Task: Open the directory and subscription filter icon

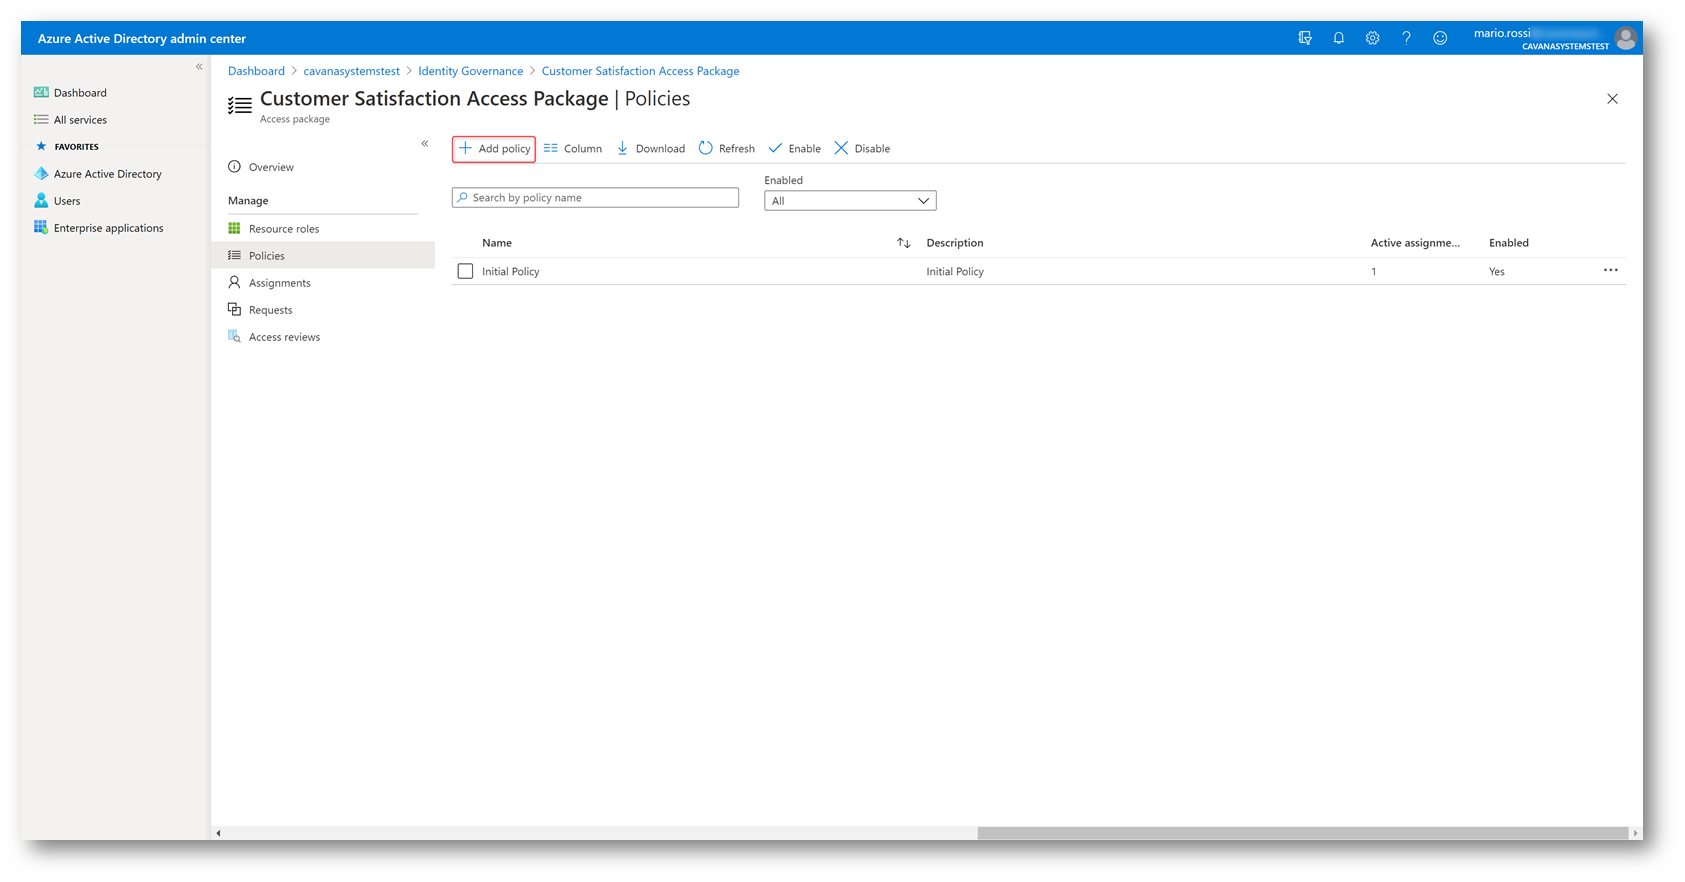Action: (x=1304, y=38)
